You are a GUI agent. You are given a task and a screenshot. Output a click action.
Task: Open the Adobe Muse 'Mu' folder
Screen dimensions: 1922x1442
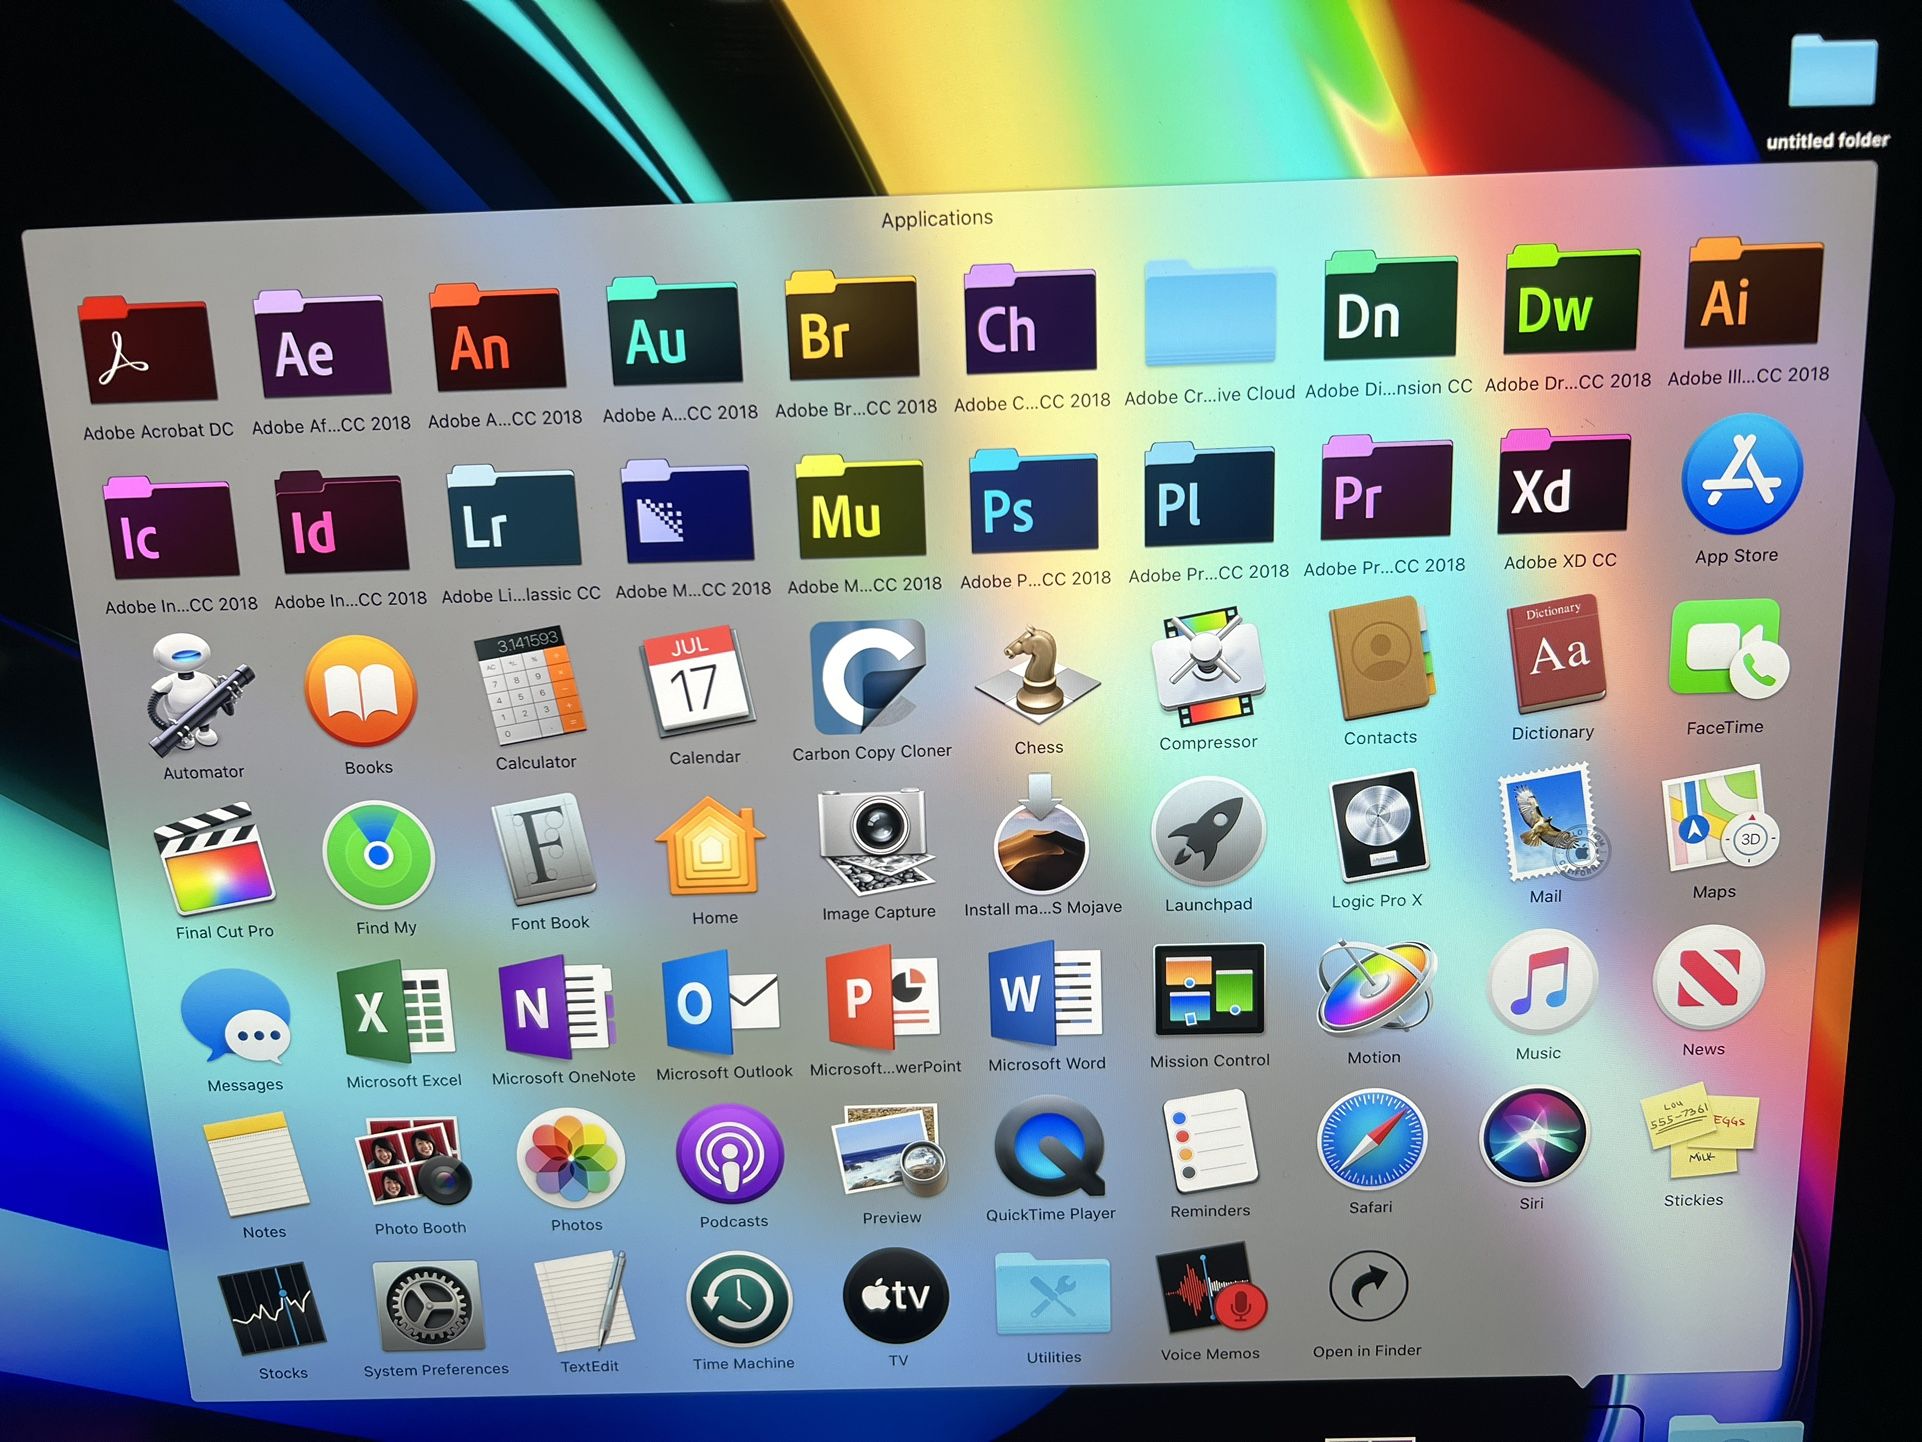point(860,505)
